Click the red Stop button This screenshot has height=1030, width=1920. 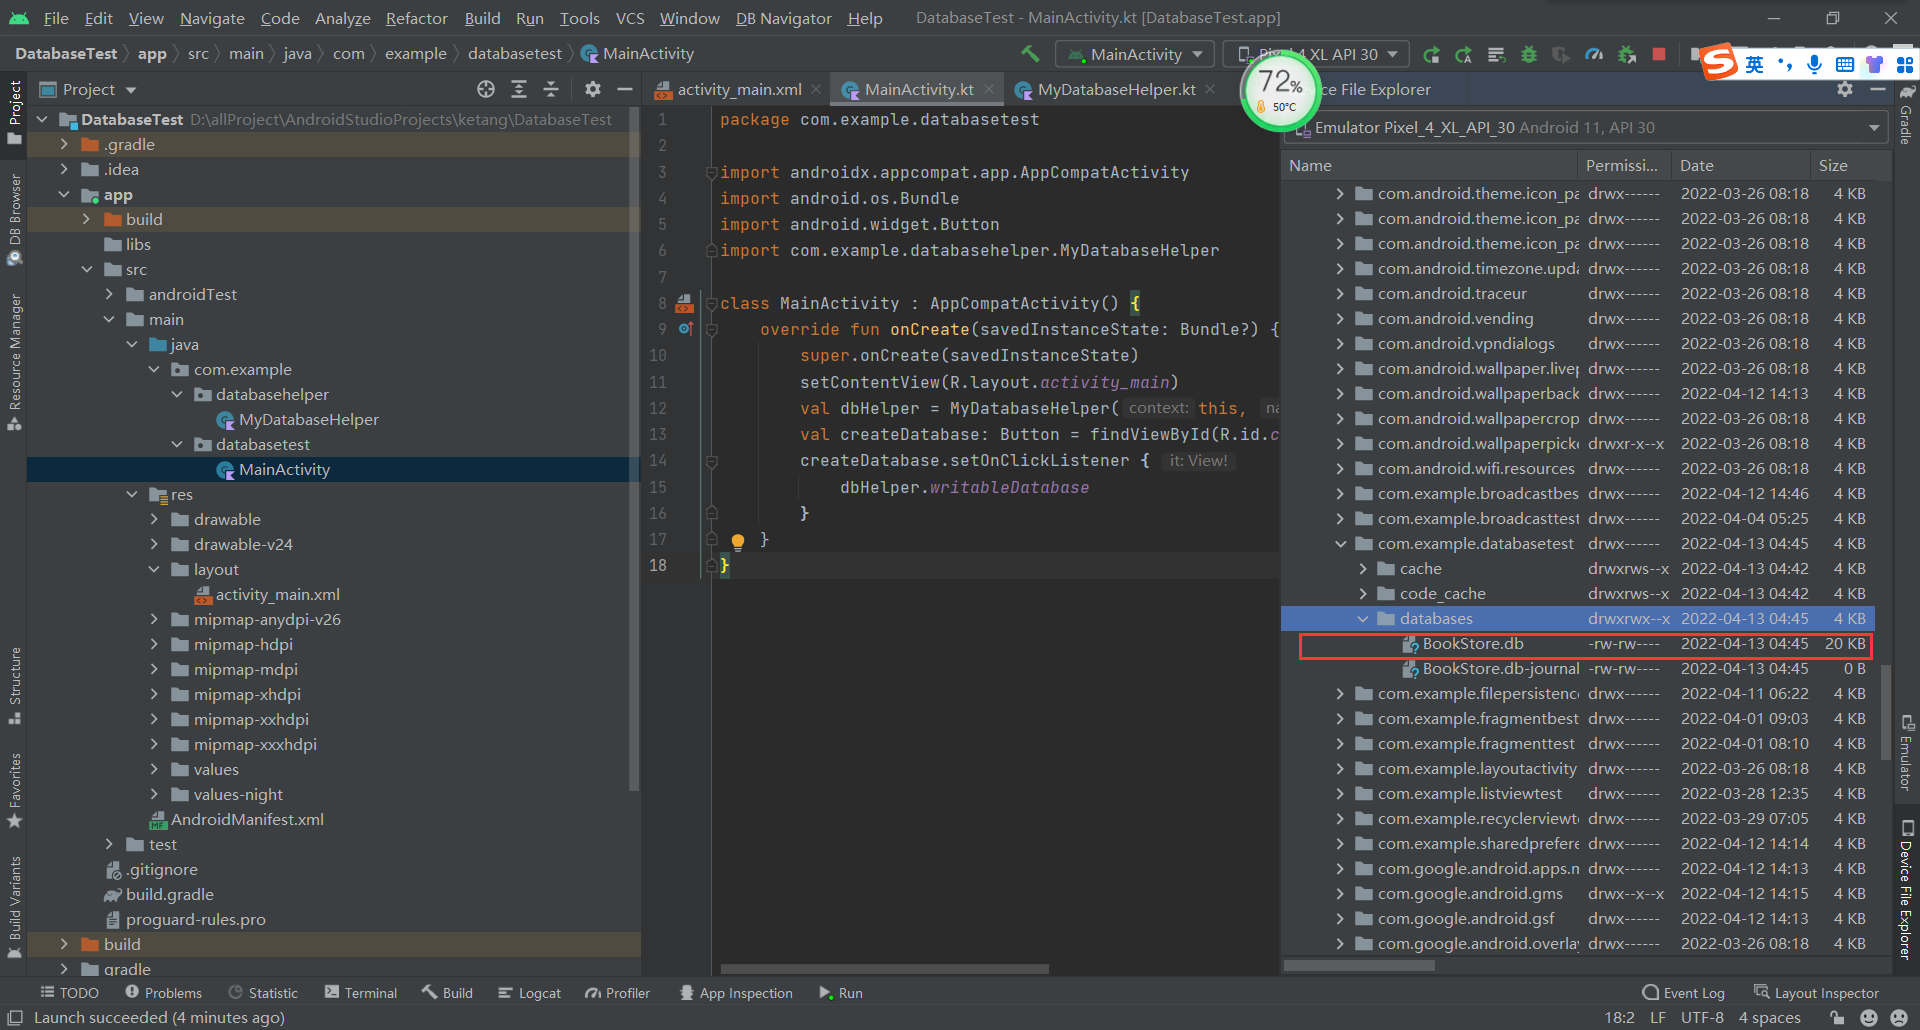click(1659, 54)
